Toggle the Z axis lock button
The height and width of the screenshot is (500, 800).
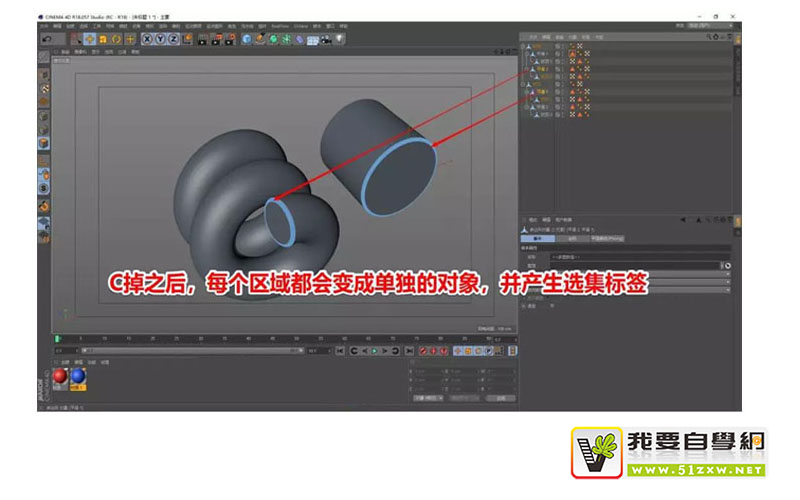tap(173, 39)
